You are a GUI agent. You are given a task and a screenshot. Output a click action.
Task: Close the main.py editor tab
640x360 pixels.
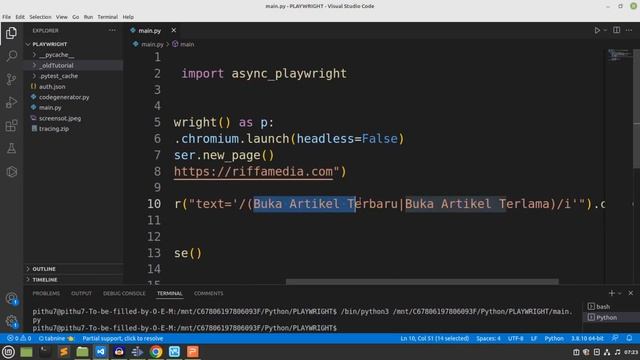click(x=173, y=30)
